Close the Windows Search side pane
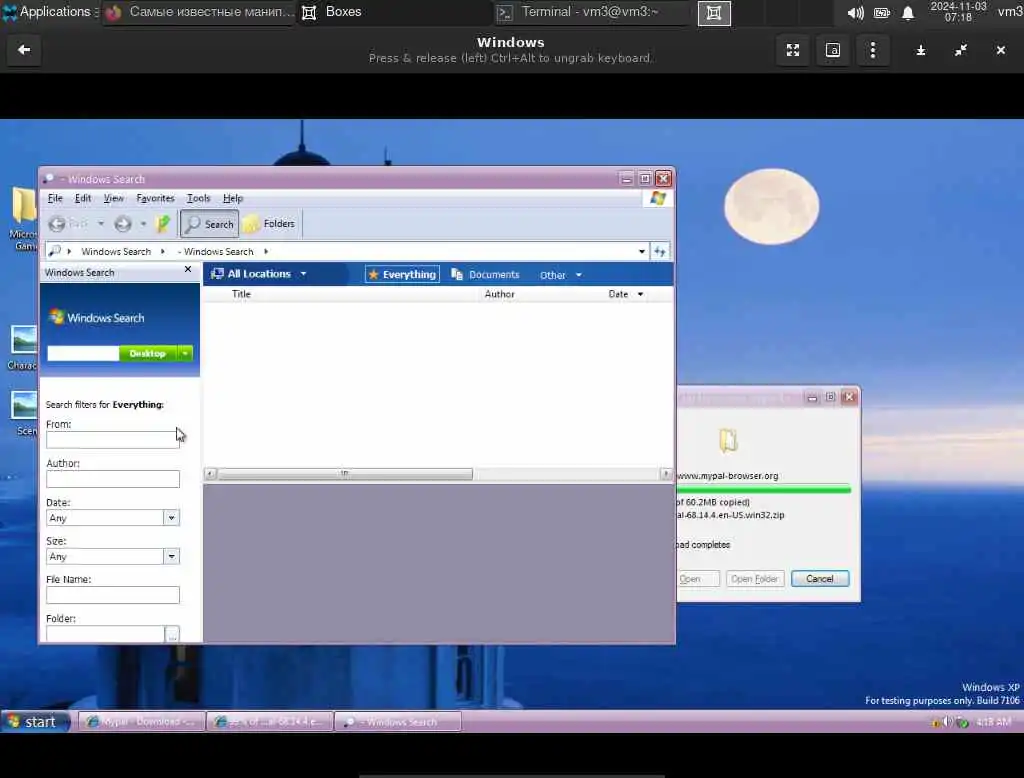This screenshot has width=1024, height=778. coord(188,269)
